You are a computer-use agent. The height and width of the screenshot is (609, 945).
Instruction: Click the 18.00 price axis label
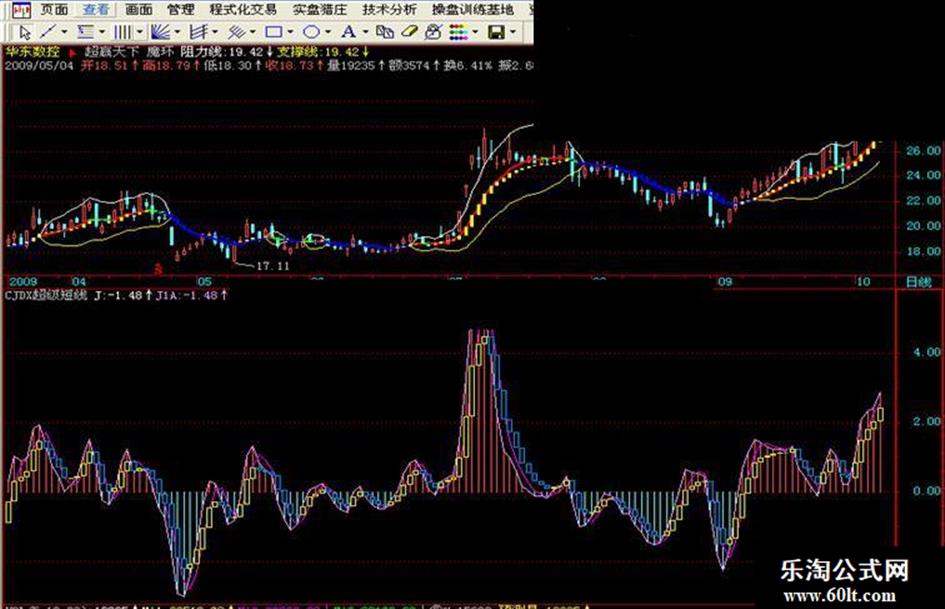pos(923,251)
